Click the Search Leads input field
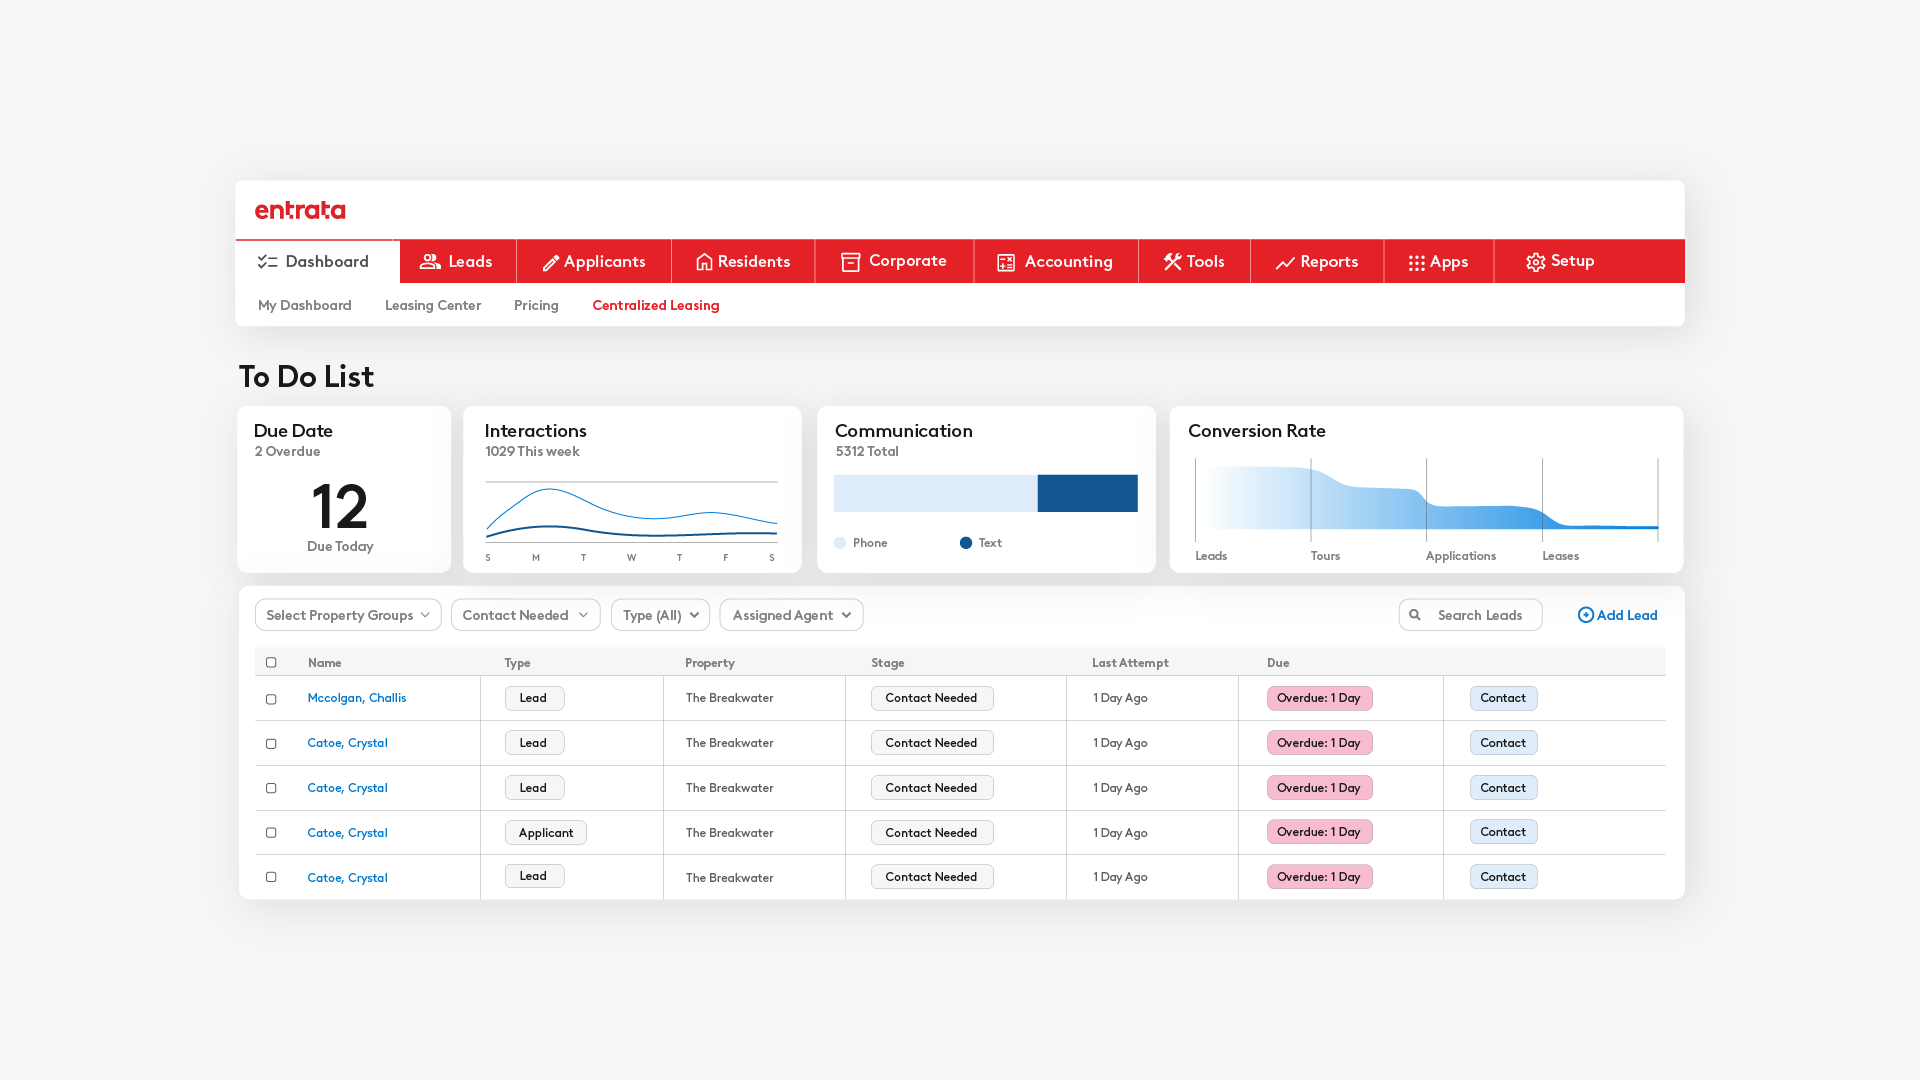This screenshot has width=1920, height=1080. point(1481,615)
